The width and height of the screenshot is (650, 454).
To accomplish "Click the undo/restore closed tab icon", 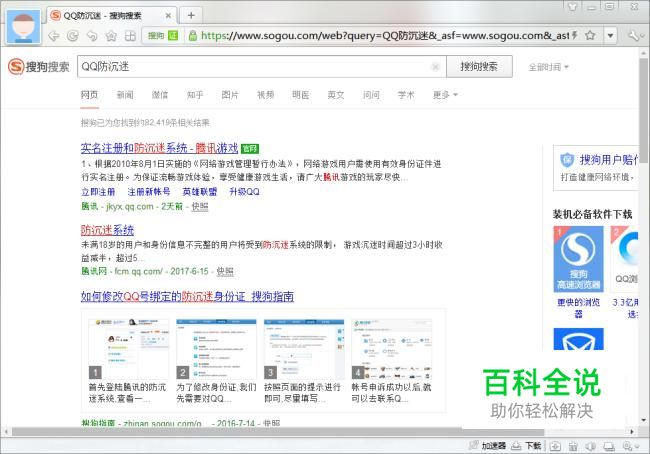I will coord(92,36).
